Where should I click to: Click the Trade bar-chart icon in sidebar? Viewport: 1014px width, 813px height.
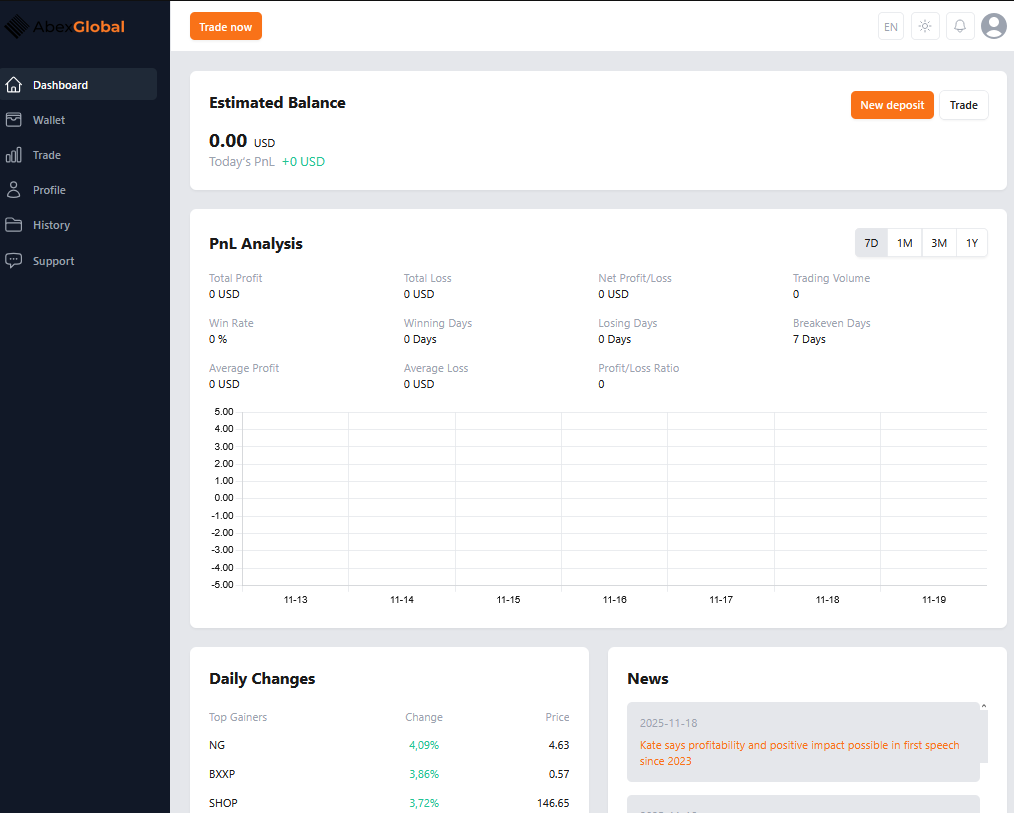click(x=14, y=155)
